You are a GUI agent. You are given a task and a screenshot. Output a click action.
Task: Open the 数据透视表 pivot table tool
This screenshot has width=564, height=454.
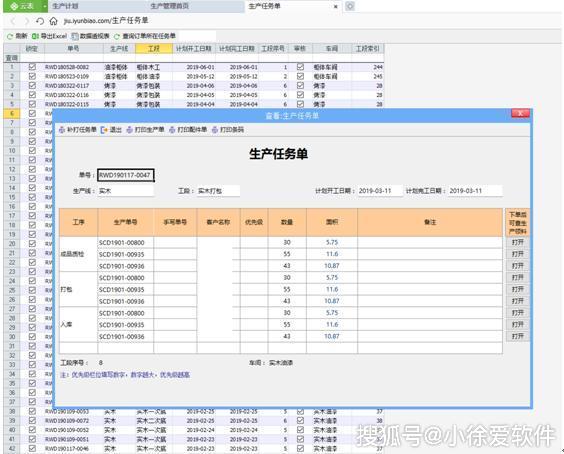tap(90, 36)
